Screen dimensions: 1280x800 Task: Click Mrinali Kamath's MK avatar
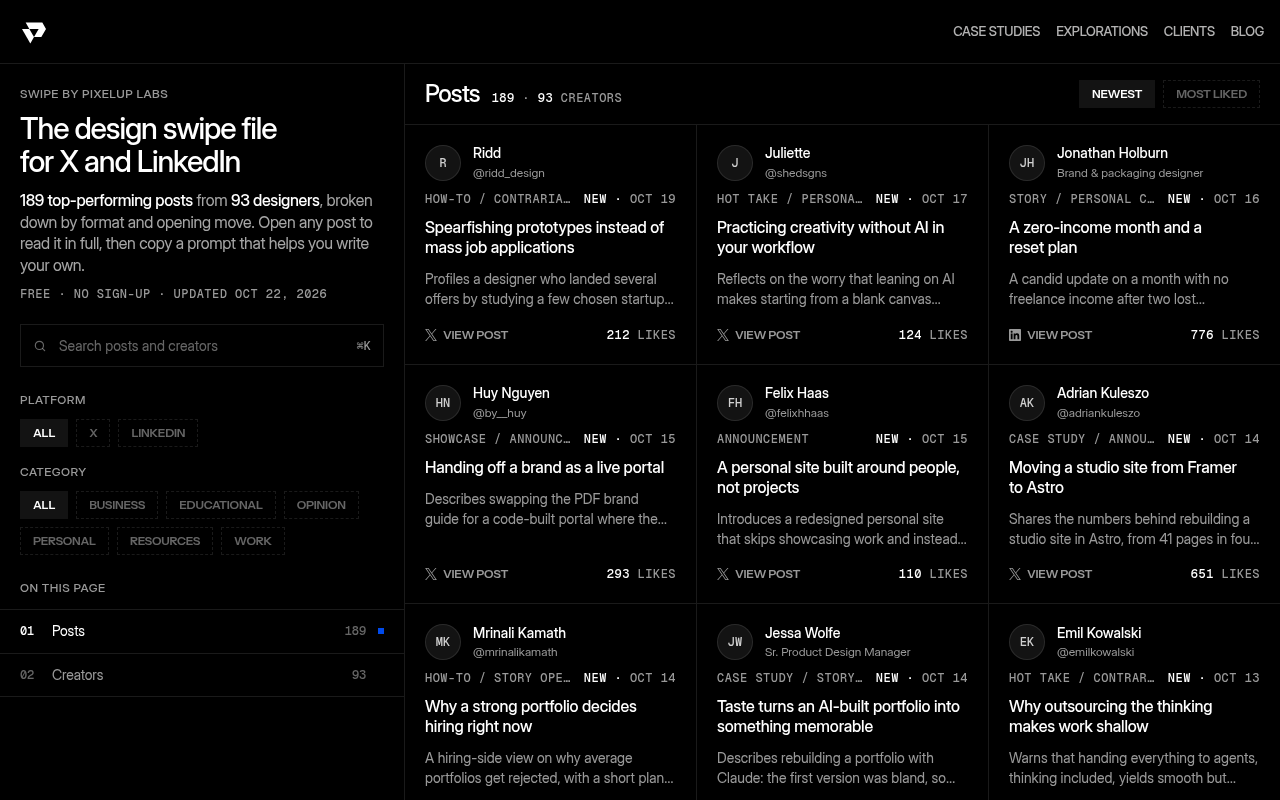click(x=443, y=642)
